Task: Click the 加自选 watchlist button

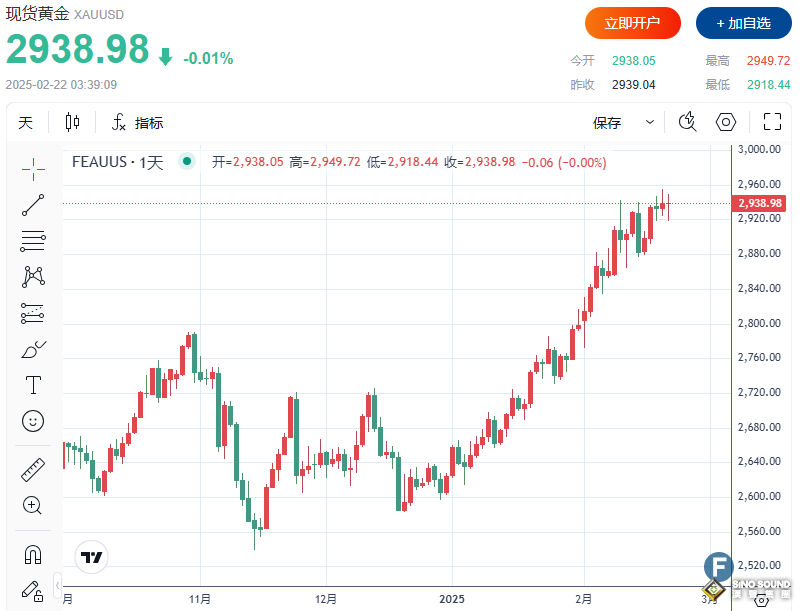Action: coord(743,22)
